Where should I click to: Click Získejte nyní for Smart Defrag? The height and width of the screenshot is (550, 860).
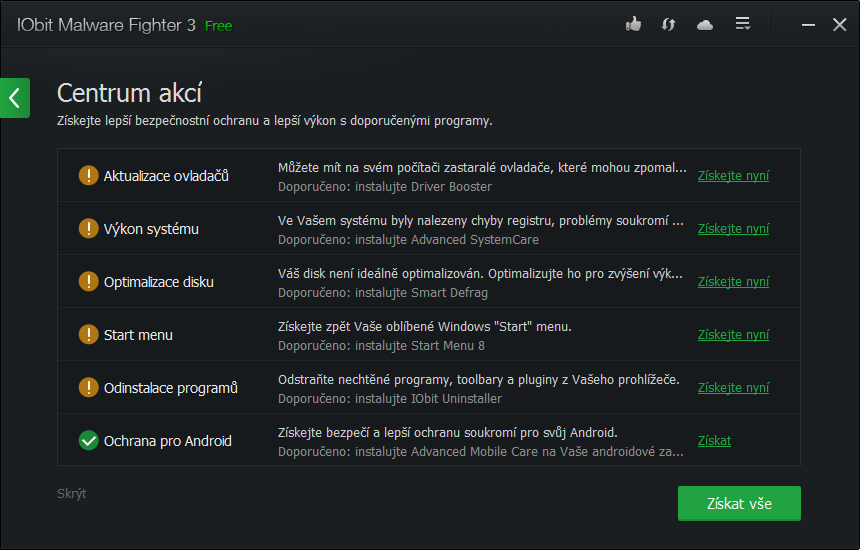click(733, 282)
